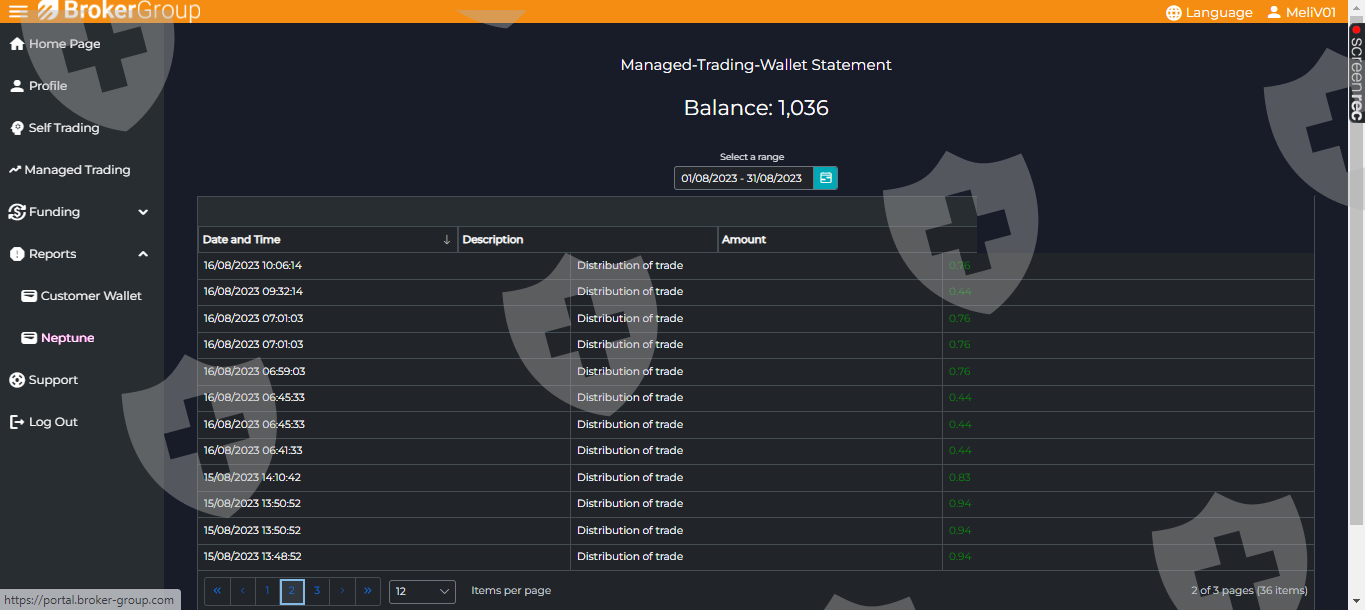Click the '2 of 3 pages (36 items)' text
This screenshot has width=1365, height=610.
coord(1249,591)
